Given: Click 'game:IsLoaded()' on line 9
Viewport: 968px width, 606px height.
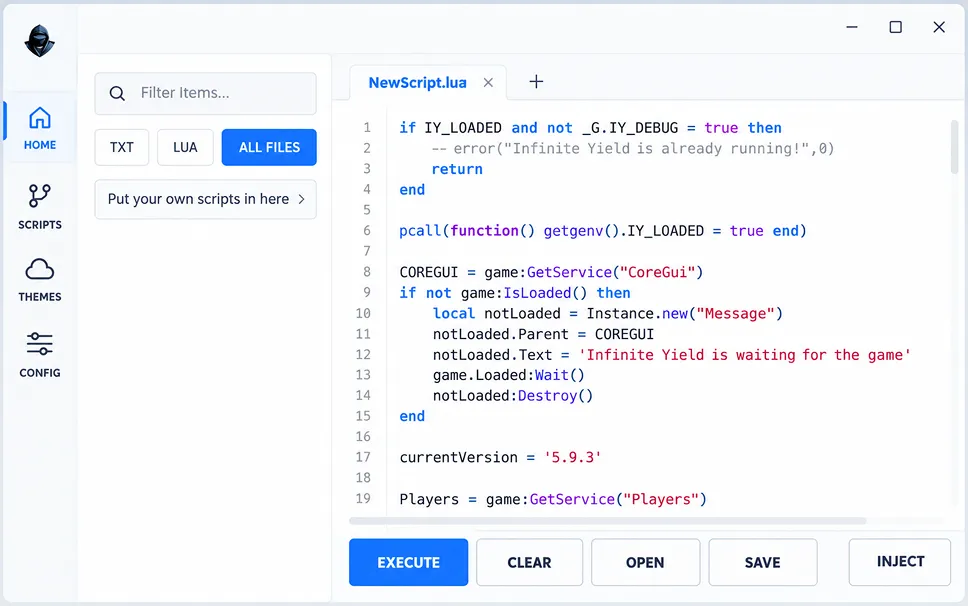Looking at the screenshot, I should coord(524,293).
